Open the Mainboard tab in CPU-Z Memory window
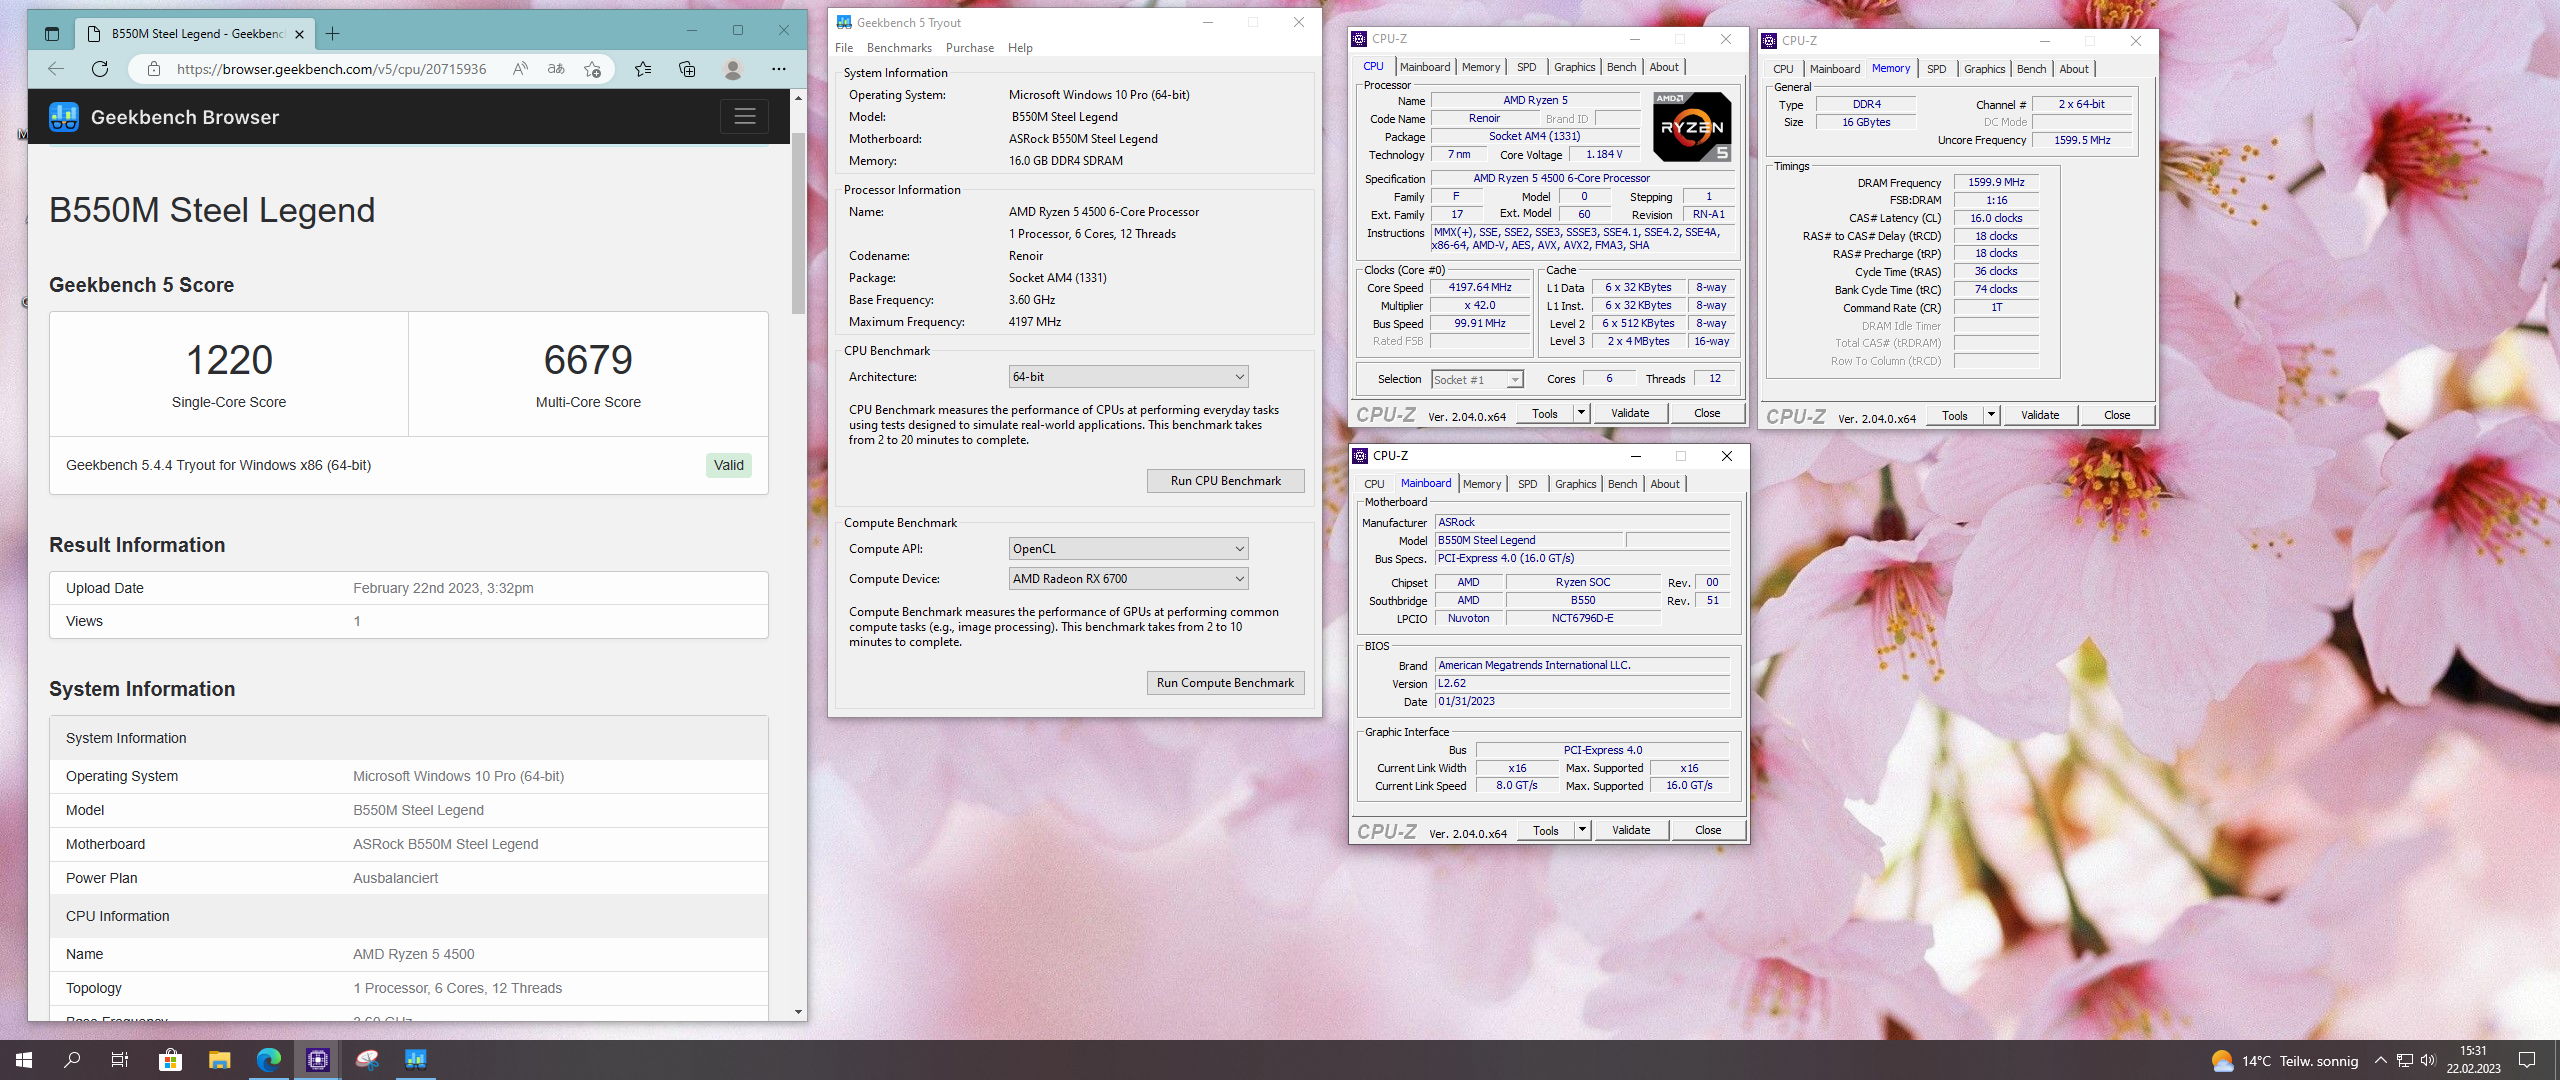The width and height of the screenshot is (2560, 1080). click(x=1835, y=69)
